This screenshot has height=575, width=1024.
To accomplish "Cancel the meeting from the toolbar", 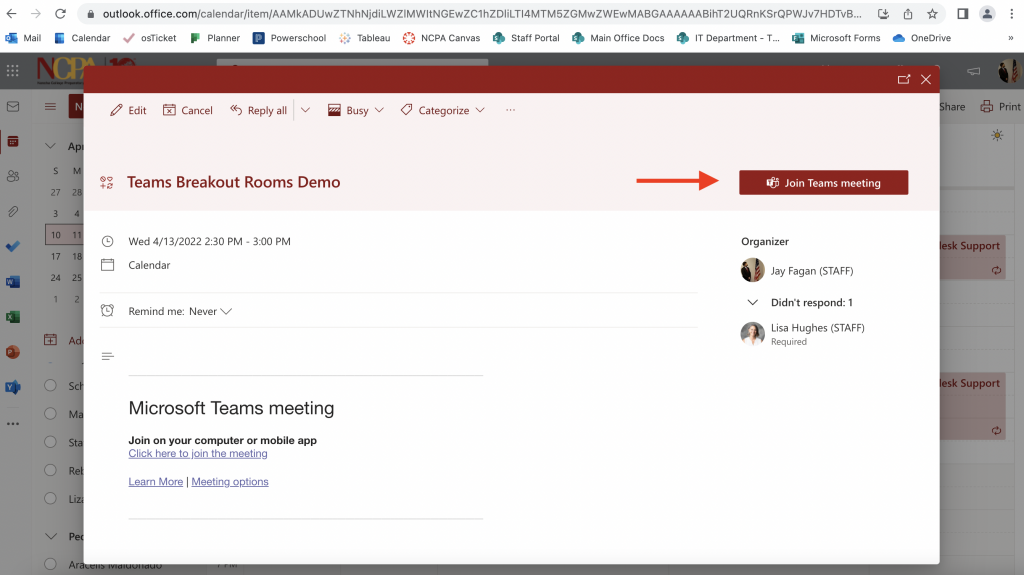I will click(188, 110).
